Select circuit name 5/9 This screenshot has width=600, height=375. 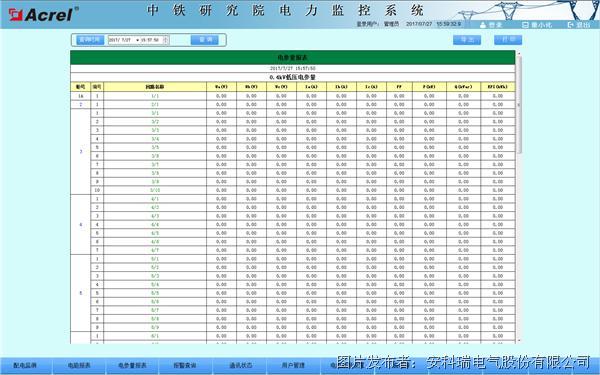[x=155, y=328]
